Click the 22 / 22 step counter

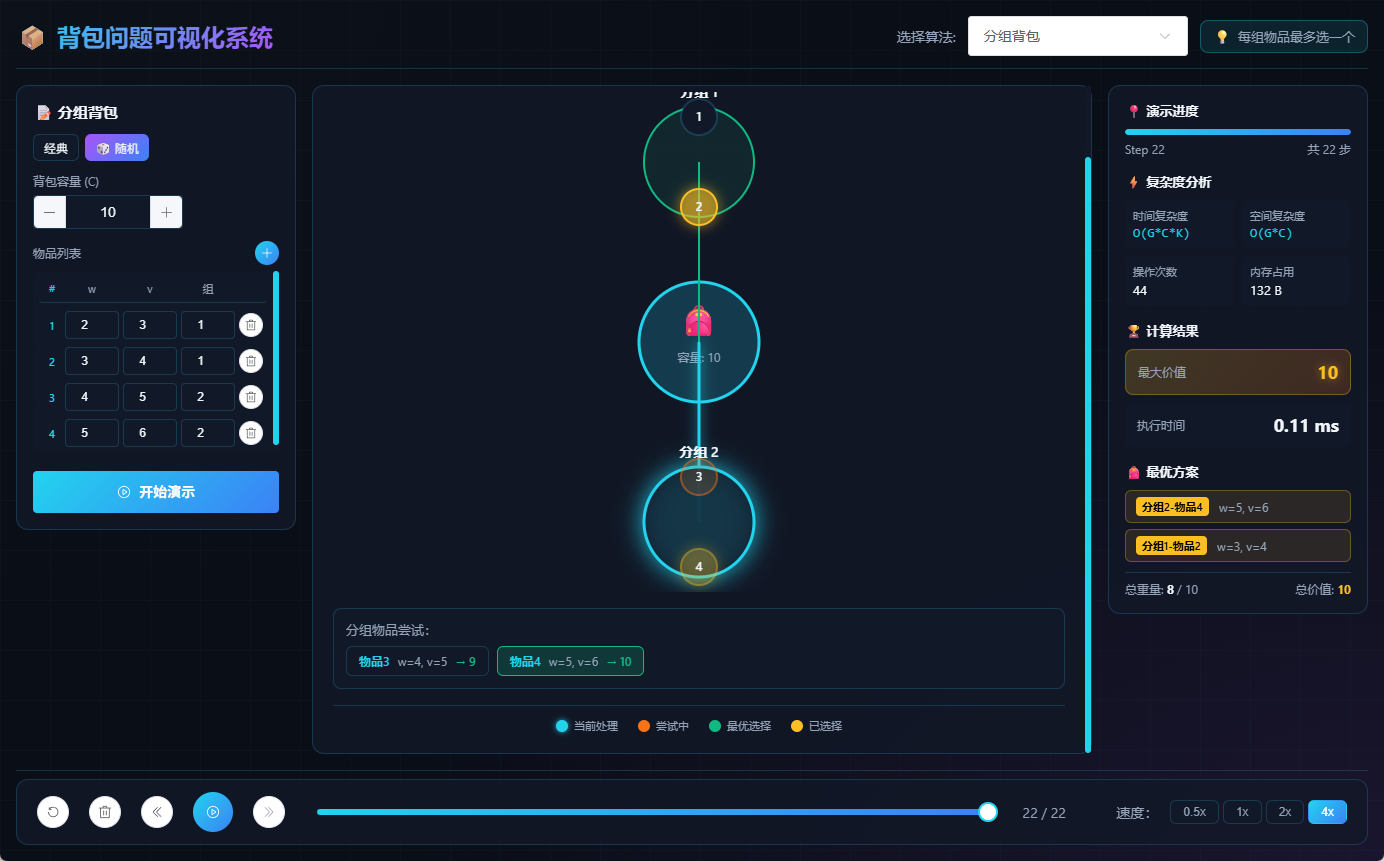tap(1044, 813)
